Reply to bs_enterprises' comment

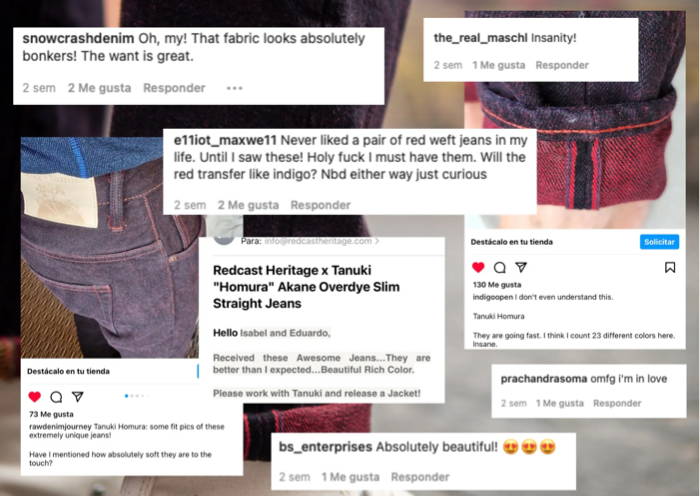(x=420, y=477)
